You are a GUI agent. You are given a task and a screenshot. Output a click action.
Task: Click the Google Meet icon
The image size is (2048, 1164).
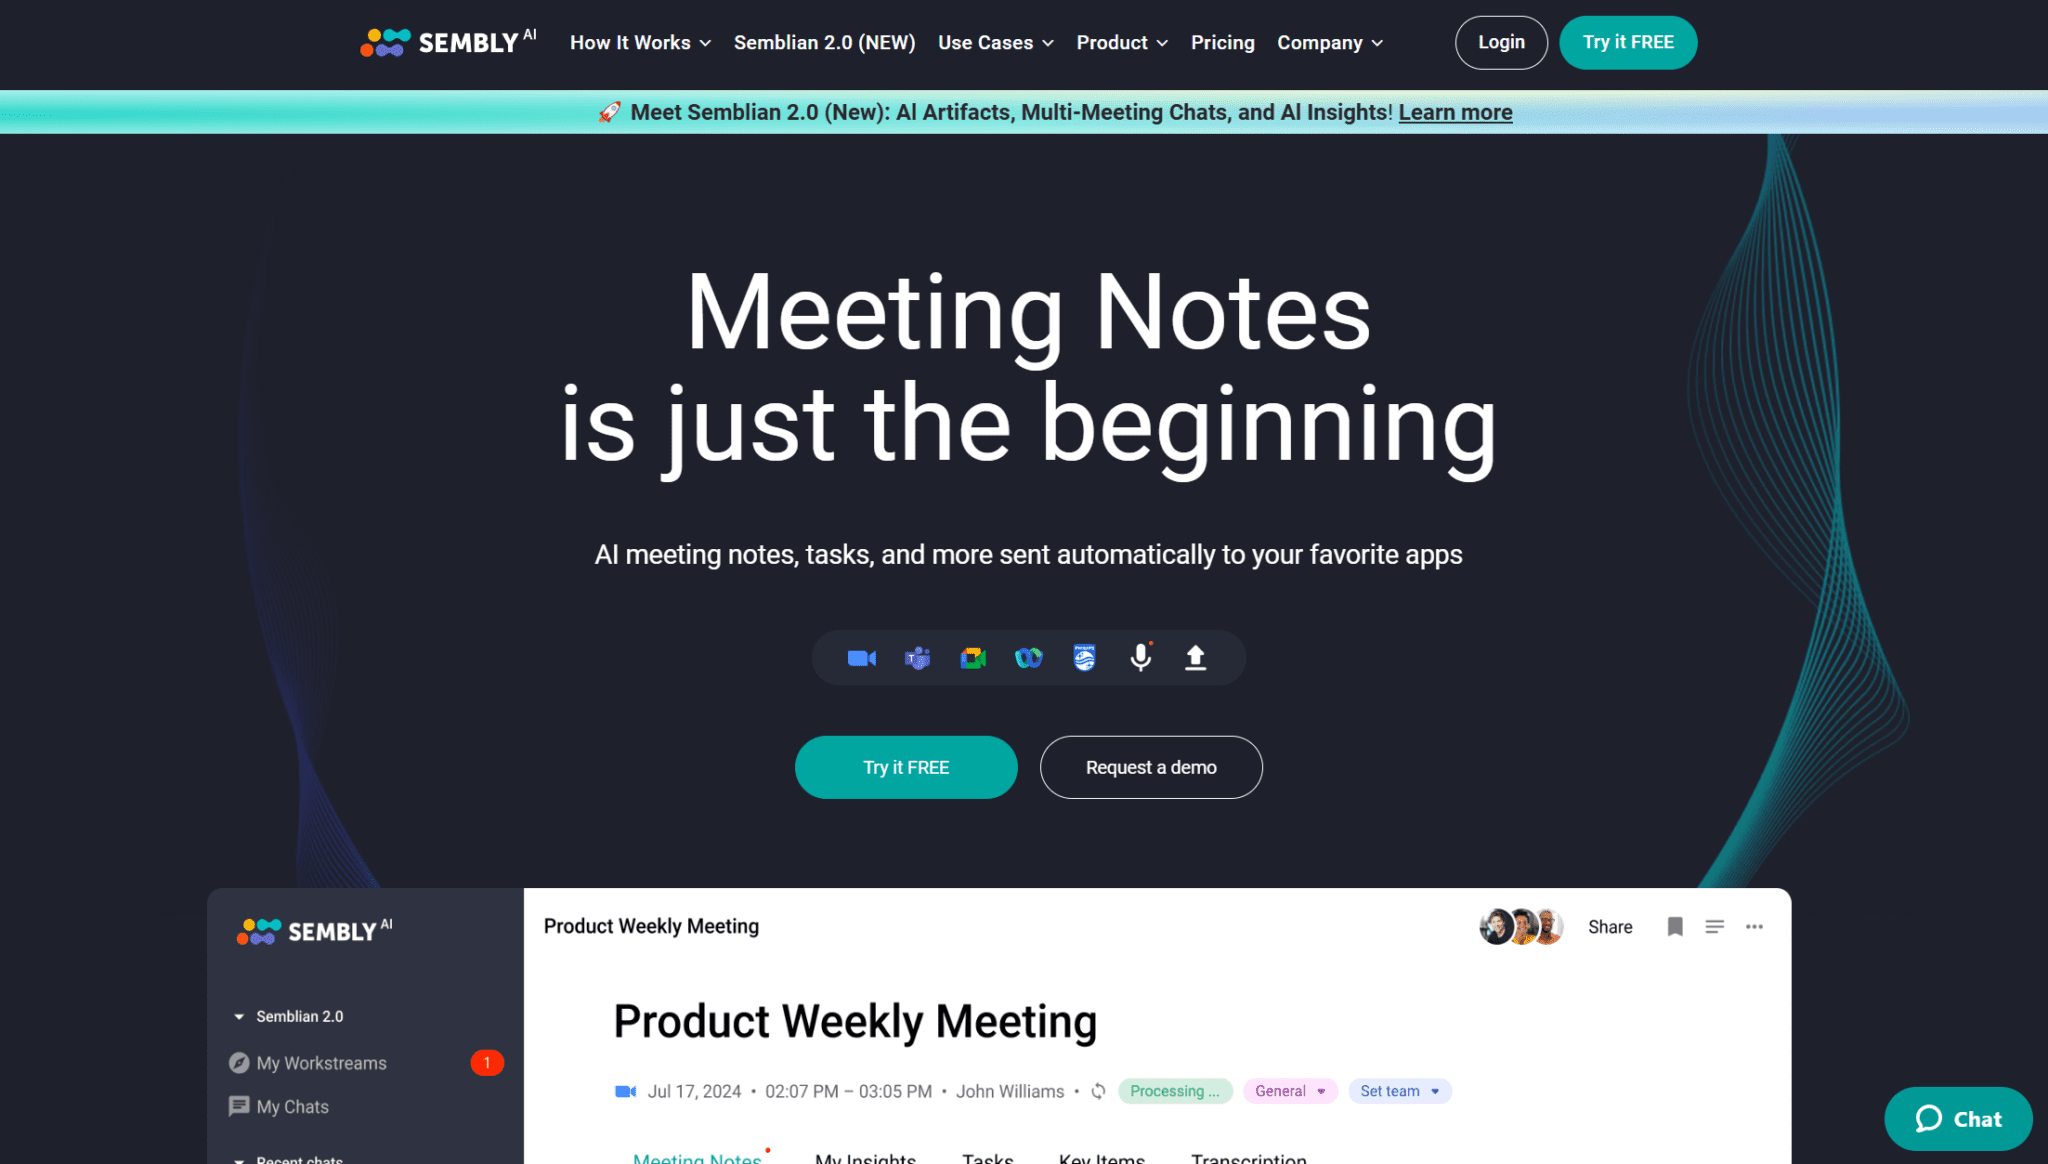point(972,658)
